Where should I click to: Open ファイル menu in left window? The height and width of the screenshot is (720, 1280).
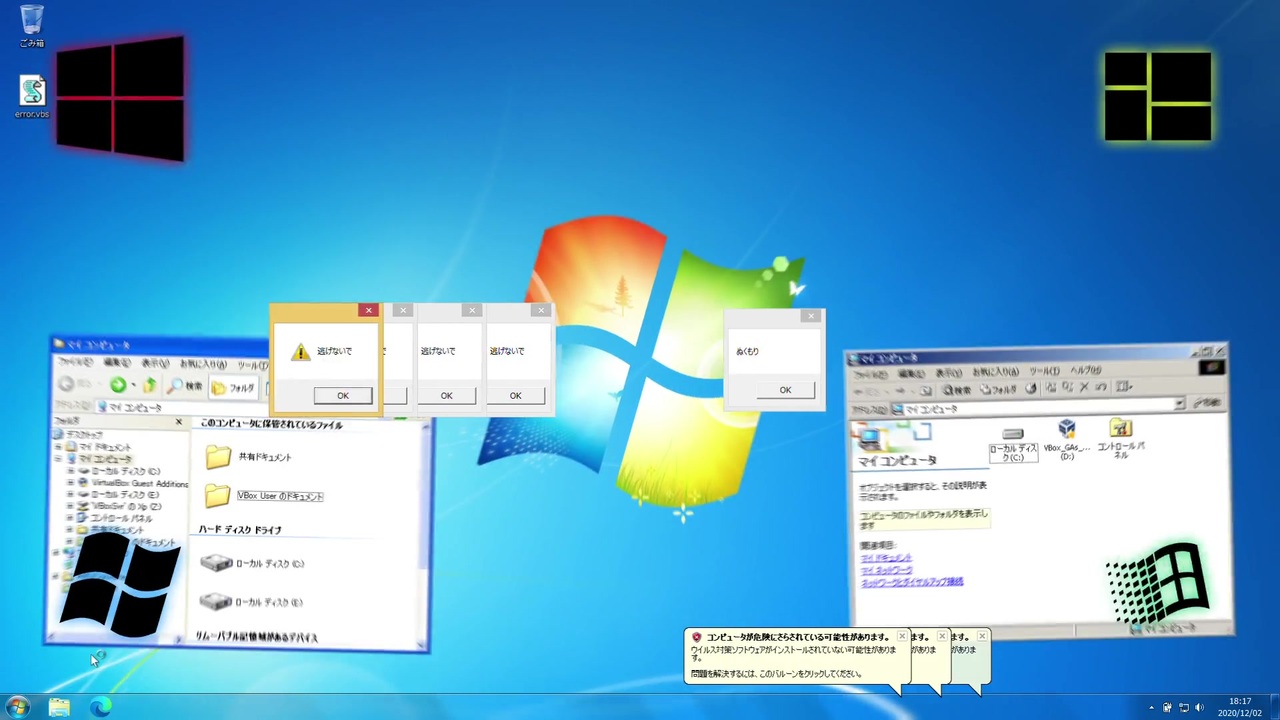(74, 362)
